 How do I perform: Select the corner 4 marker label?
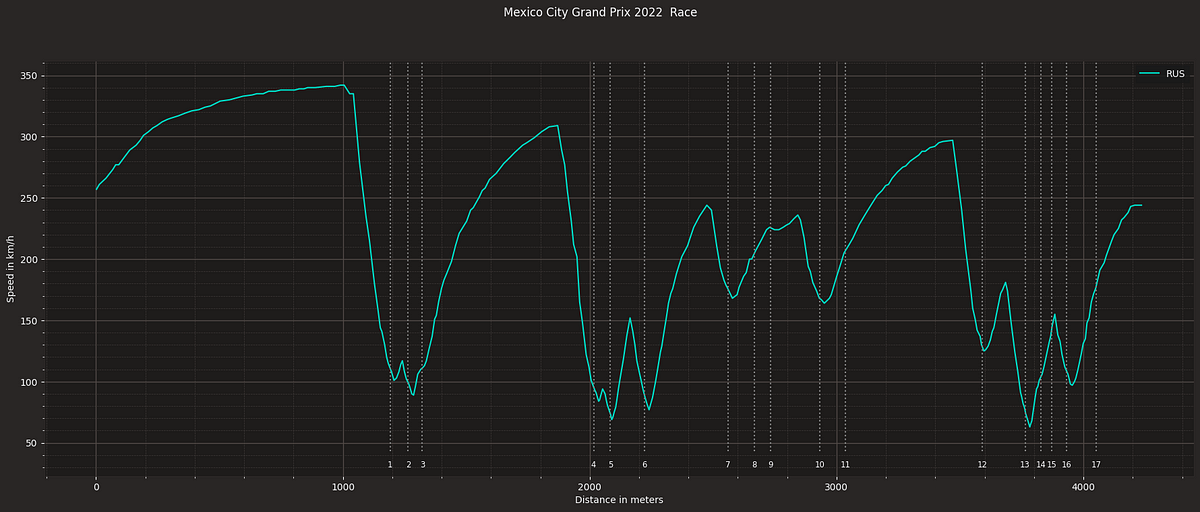(593, 465)
